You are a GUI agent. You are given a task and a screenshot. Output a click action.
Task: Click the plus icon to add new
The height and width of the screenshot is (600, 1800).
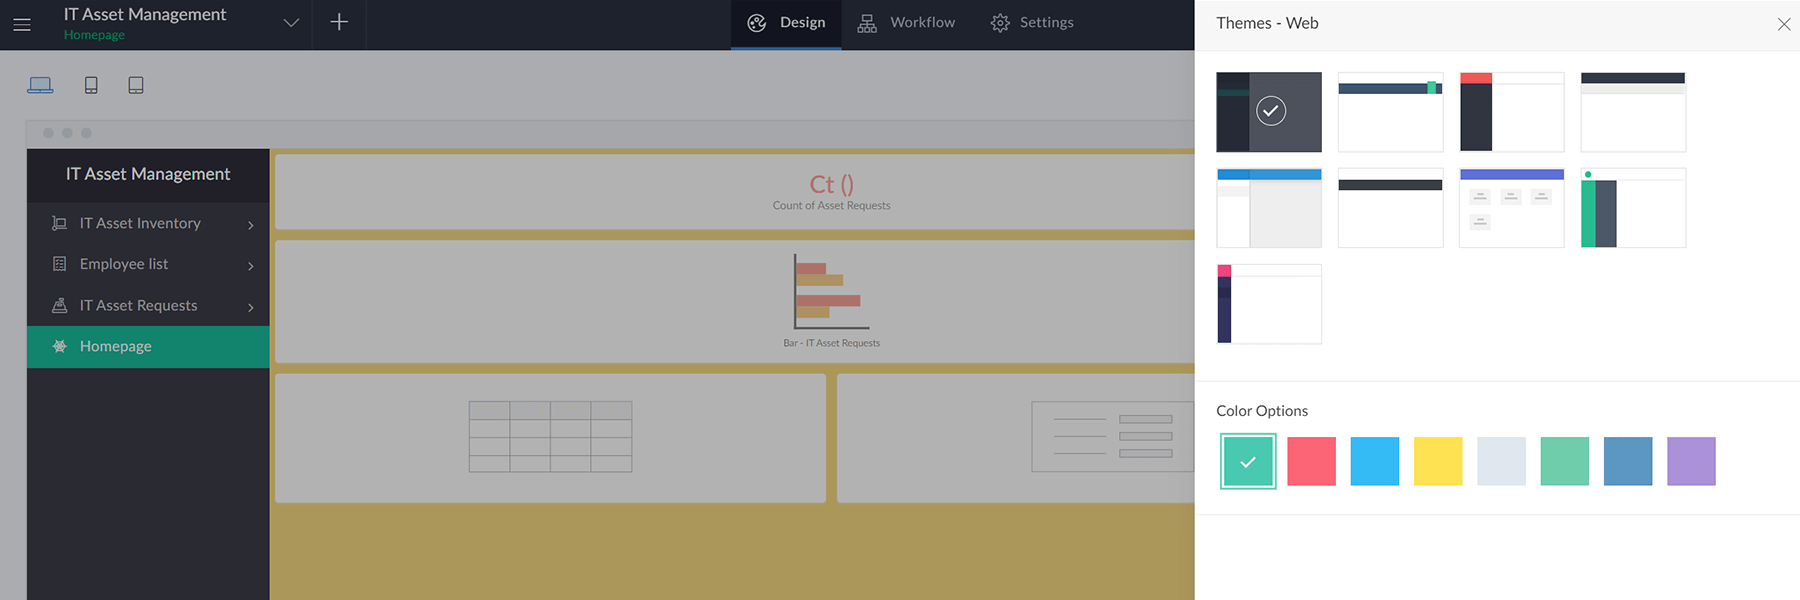339,22
